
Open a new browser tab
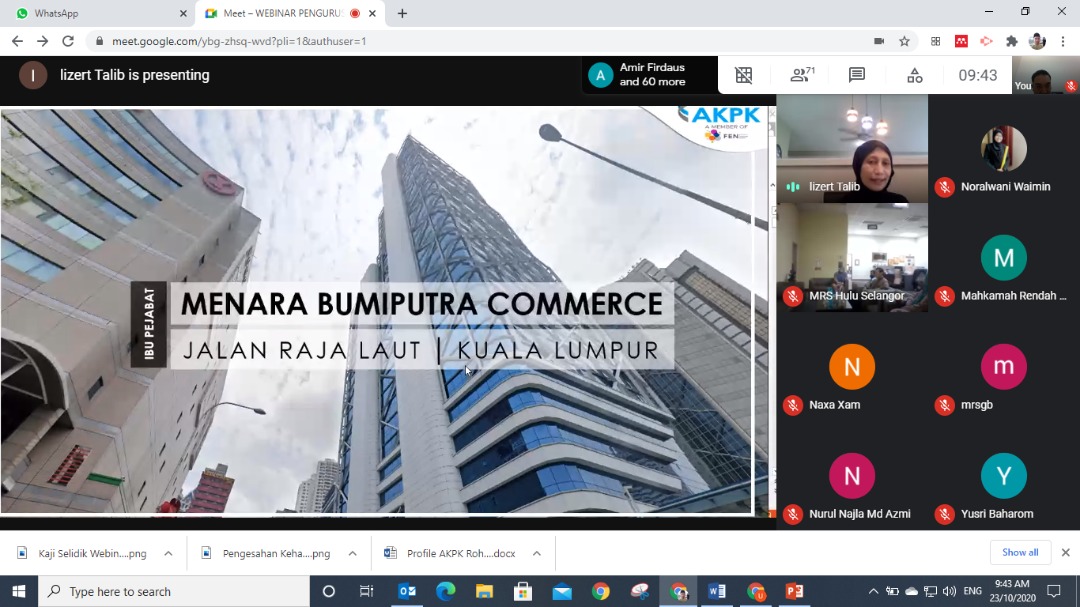pos(402,13)
